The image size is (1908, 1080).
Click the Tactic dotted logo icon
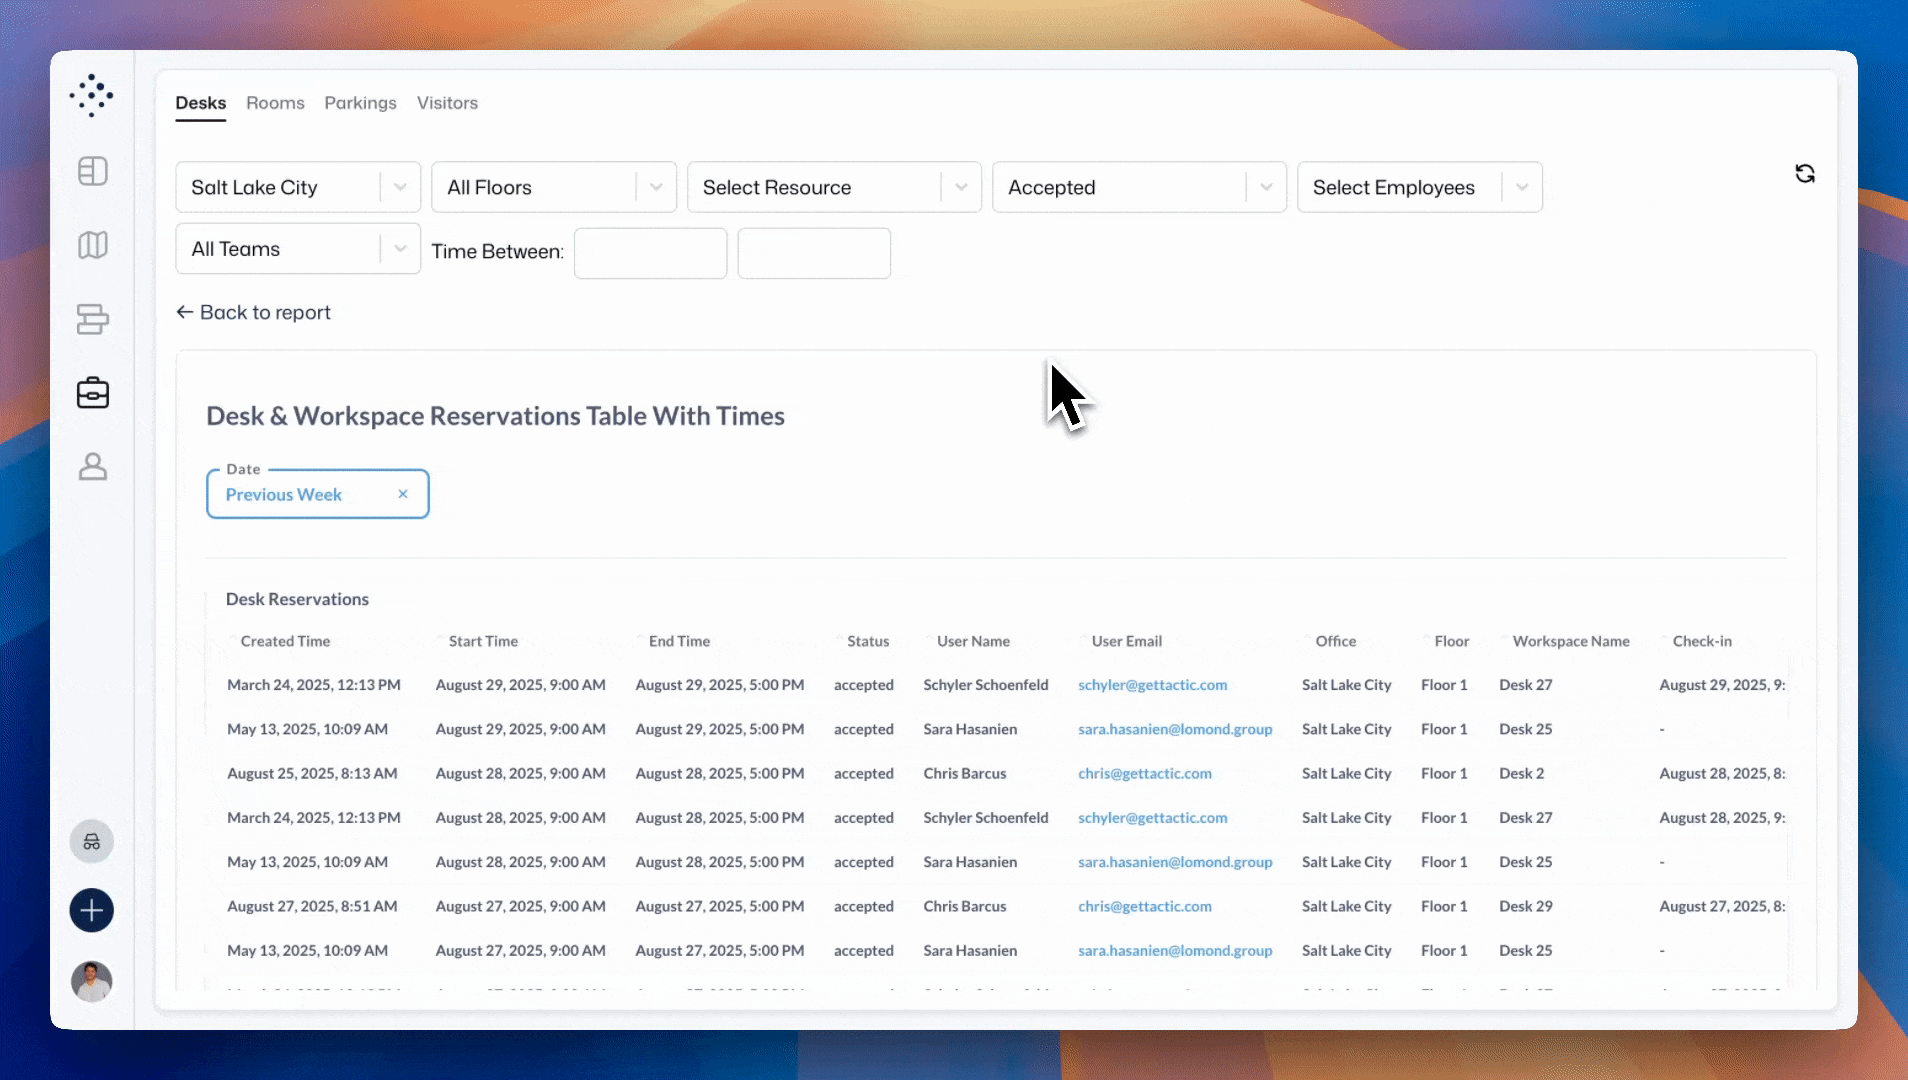[x=92, y=96]
